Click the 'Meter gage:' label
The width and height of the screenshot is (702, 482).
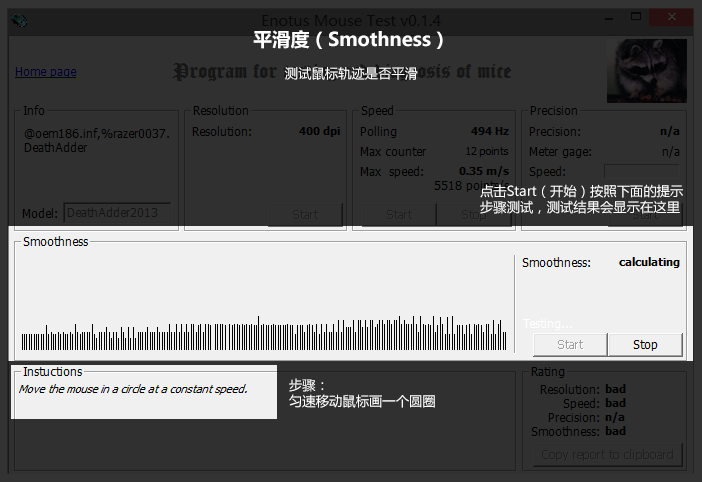pos(560,152)
